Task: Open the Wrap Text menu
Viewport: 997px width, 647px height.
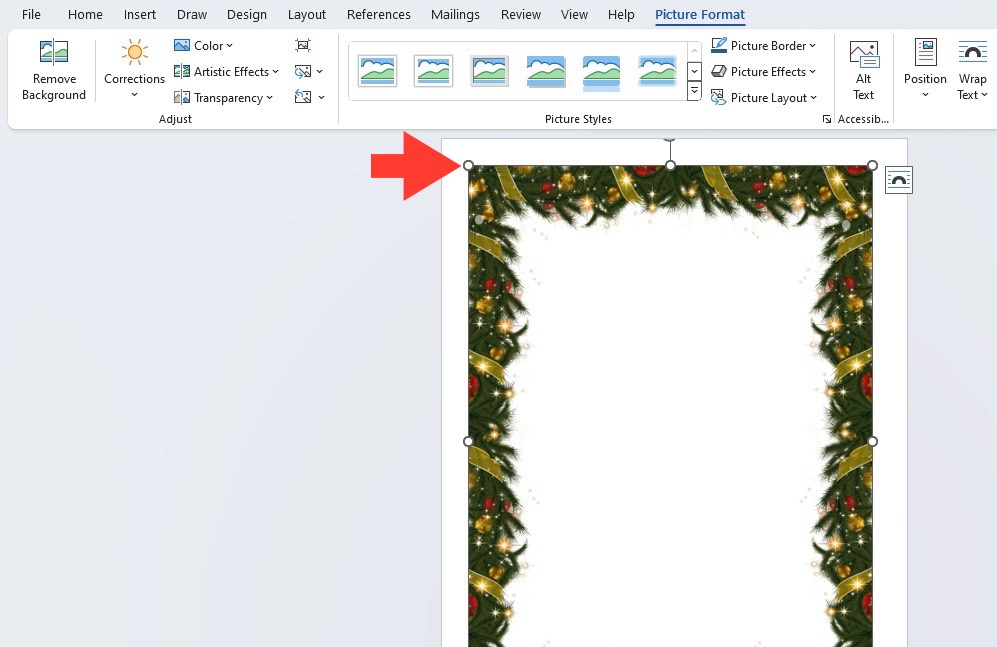Action: [972, 70]
